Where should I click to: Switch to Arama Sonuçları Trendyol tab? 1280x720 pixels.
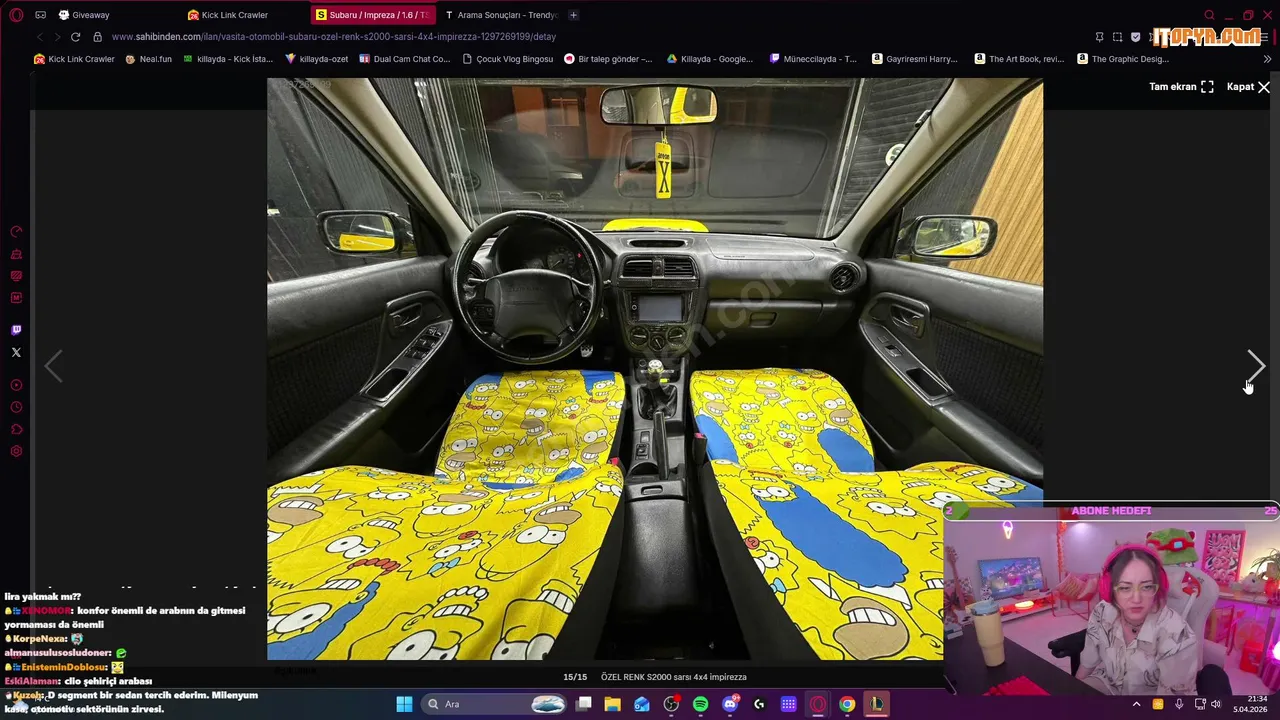pos(501,15)
